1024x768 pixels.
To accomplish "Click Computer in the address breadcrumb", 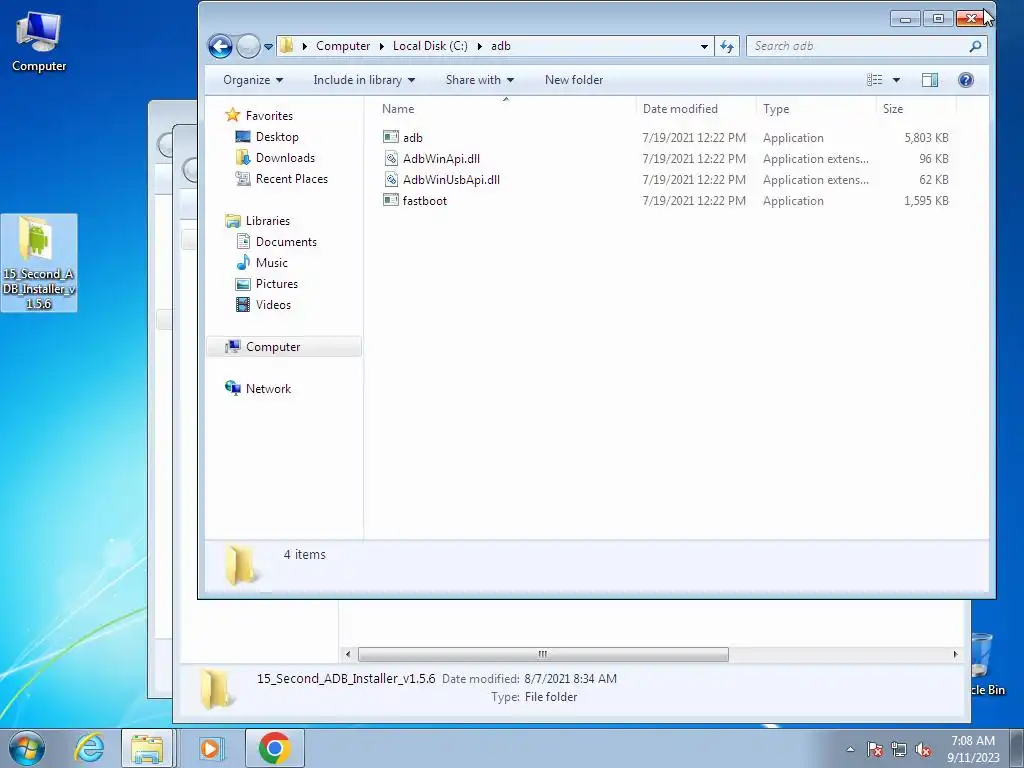I will 343,46.
